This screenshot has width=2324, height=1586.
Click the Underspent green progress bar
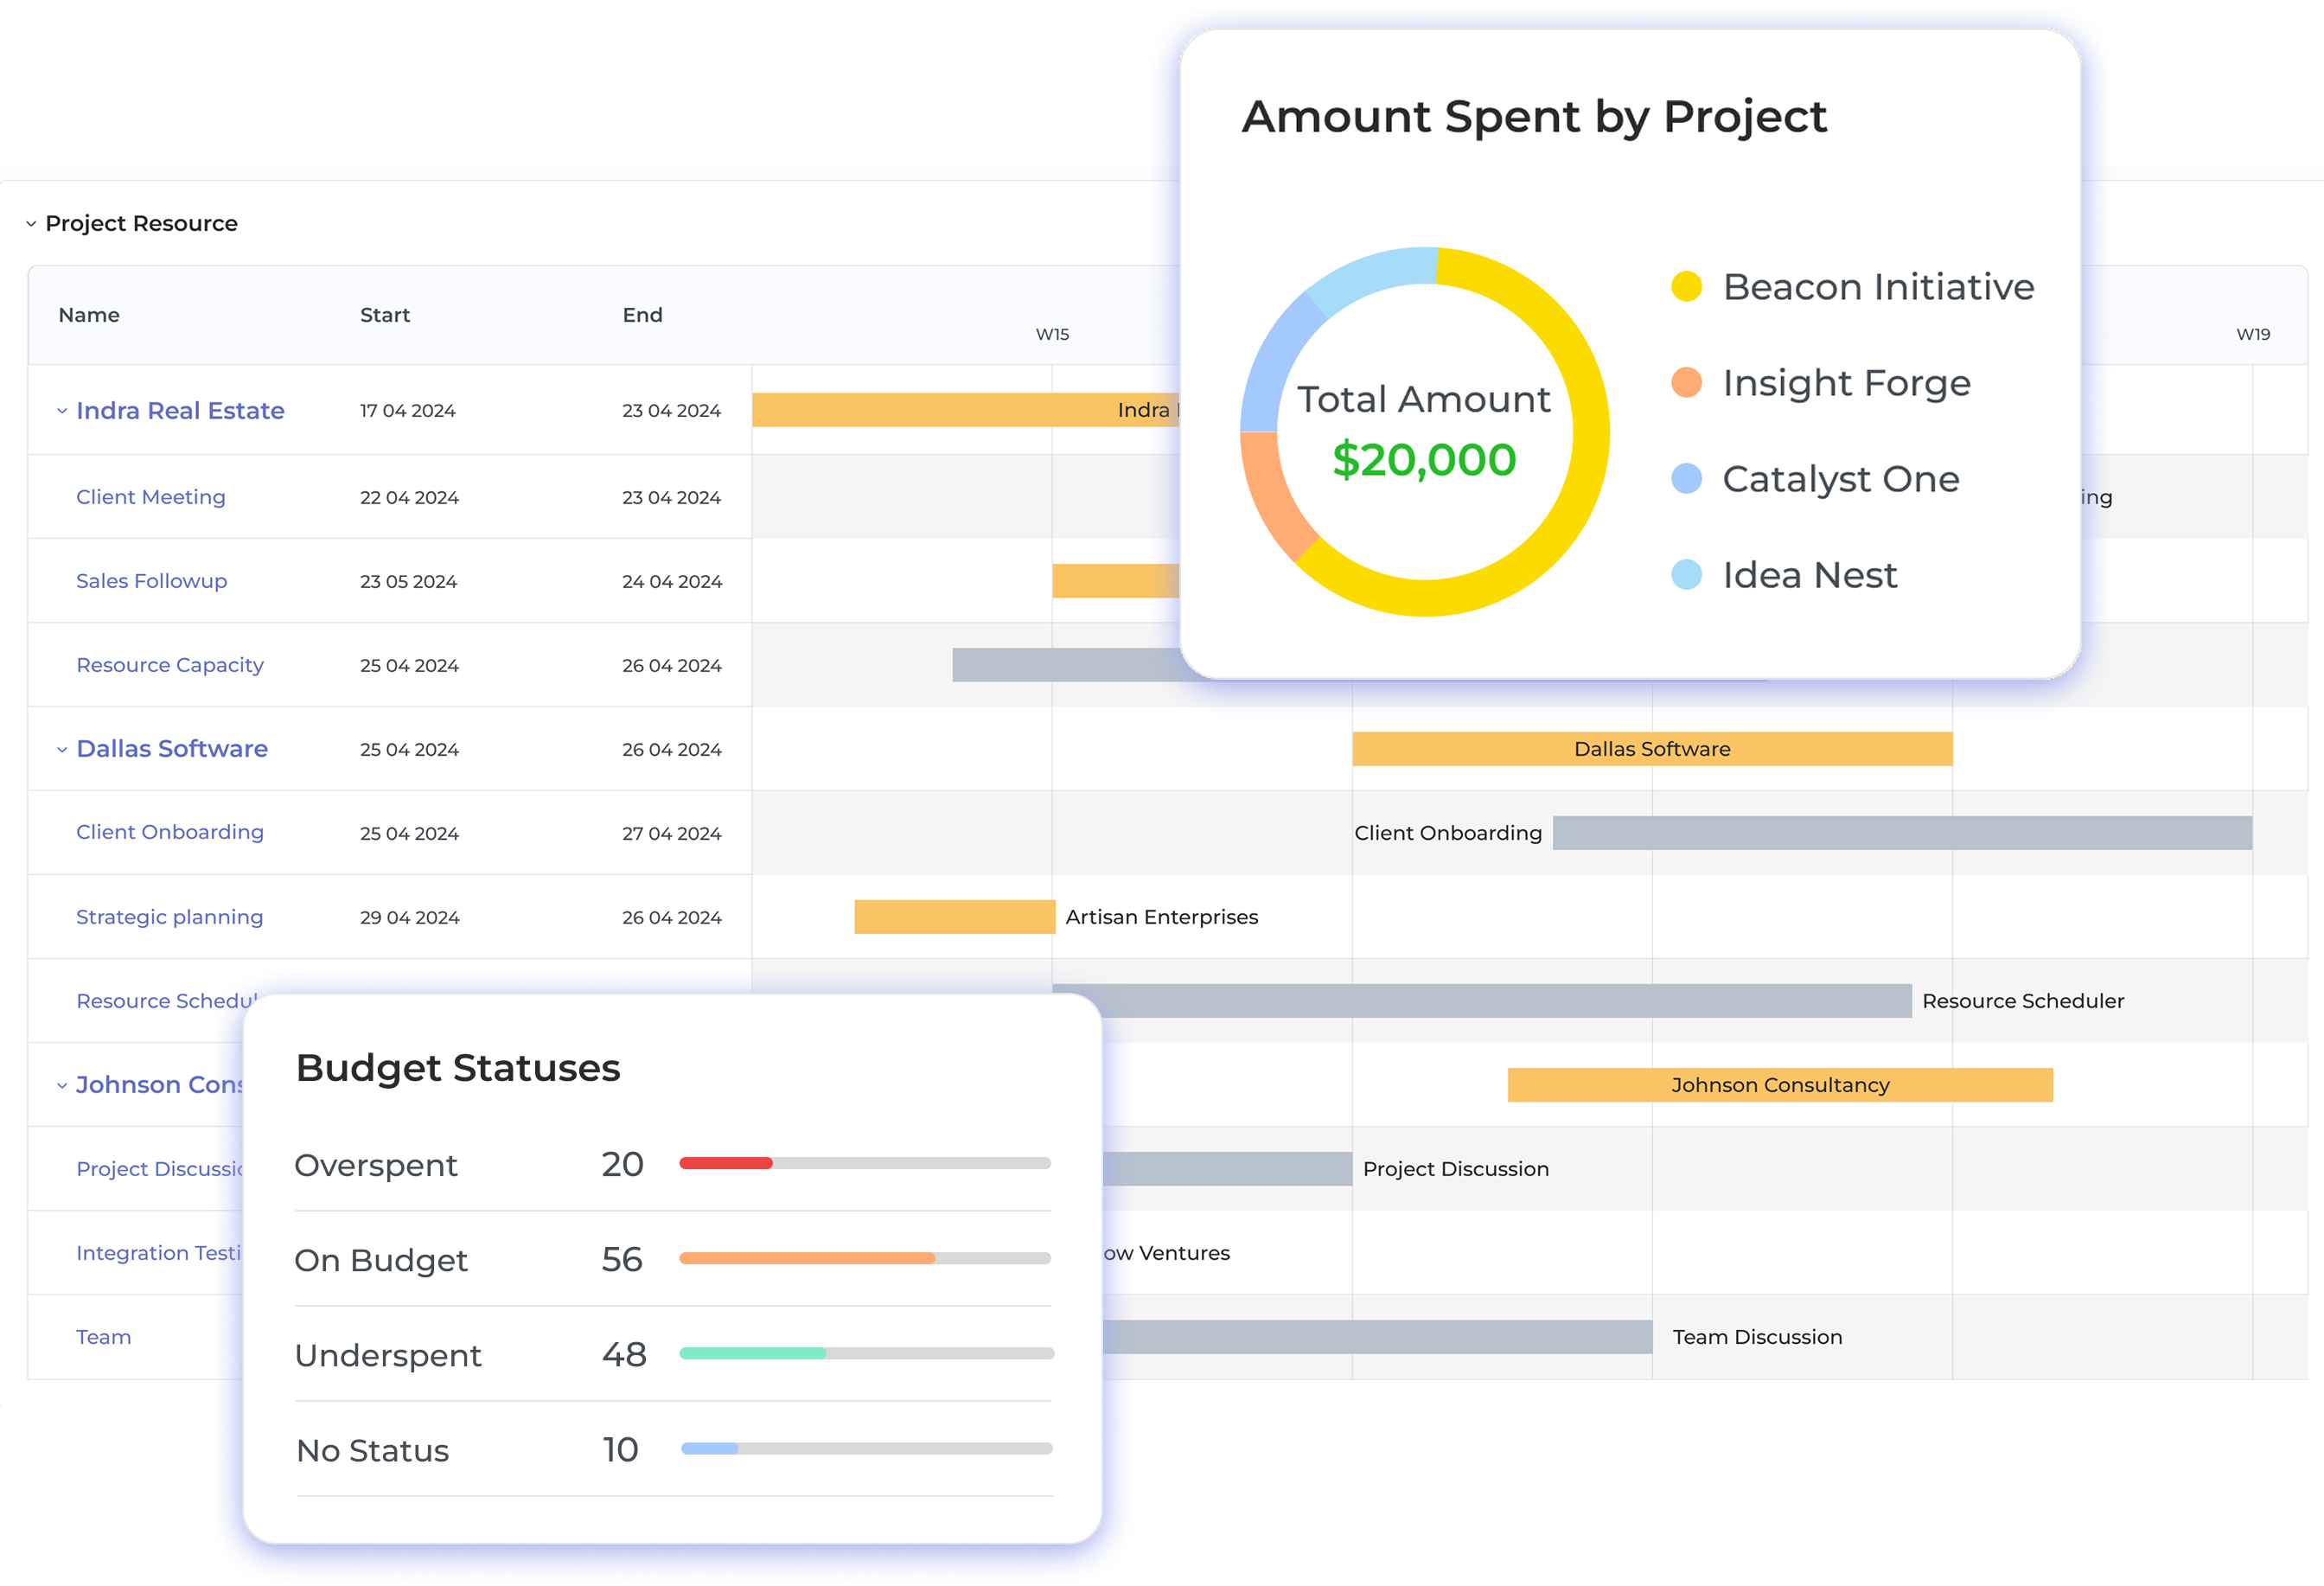click(x=753, y=1353)
